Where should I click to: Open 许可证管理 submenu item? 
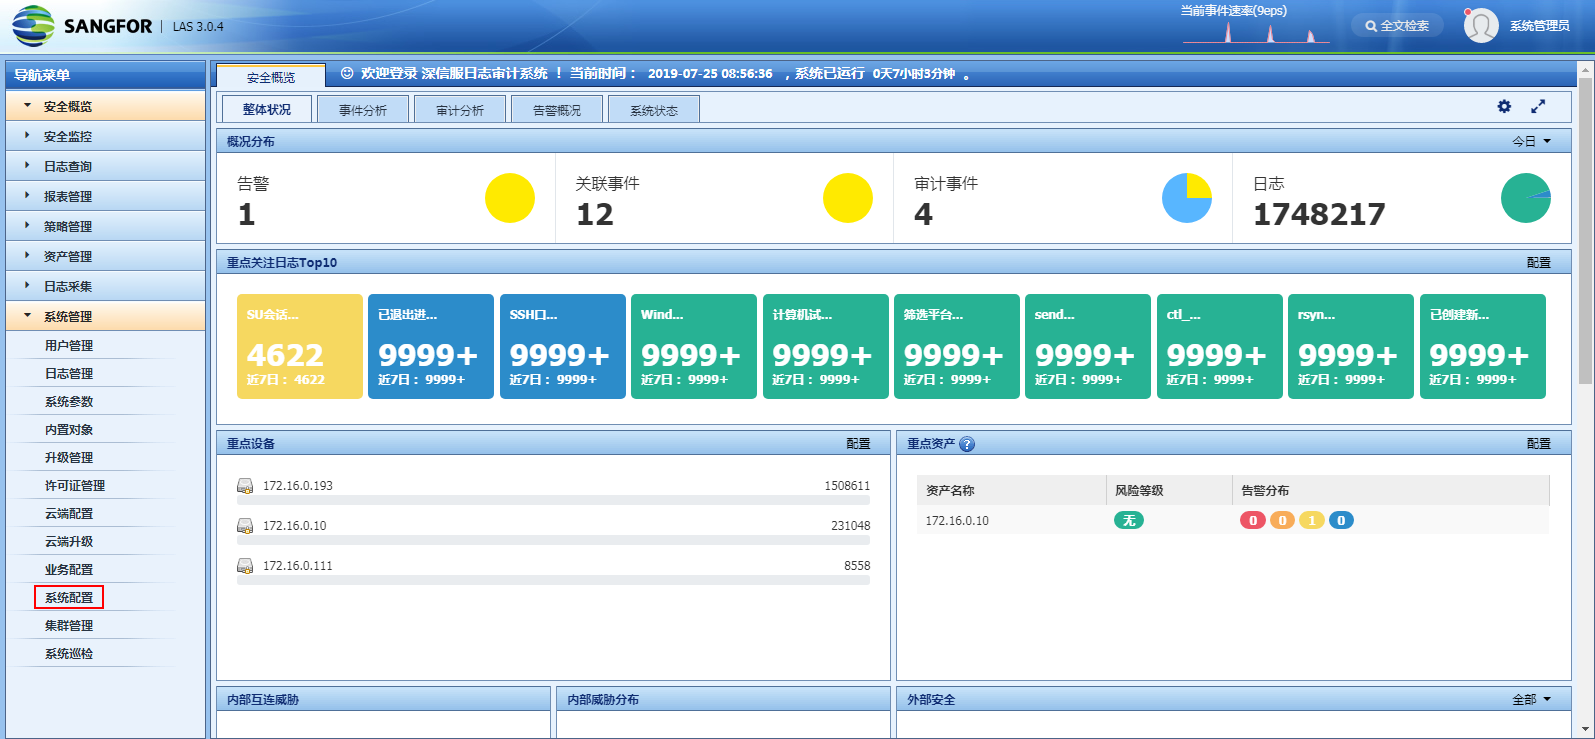tap(75, 486)
